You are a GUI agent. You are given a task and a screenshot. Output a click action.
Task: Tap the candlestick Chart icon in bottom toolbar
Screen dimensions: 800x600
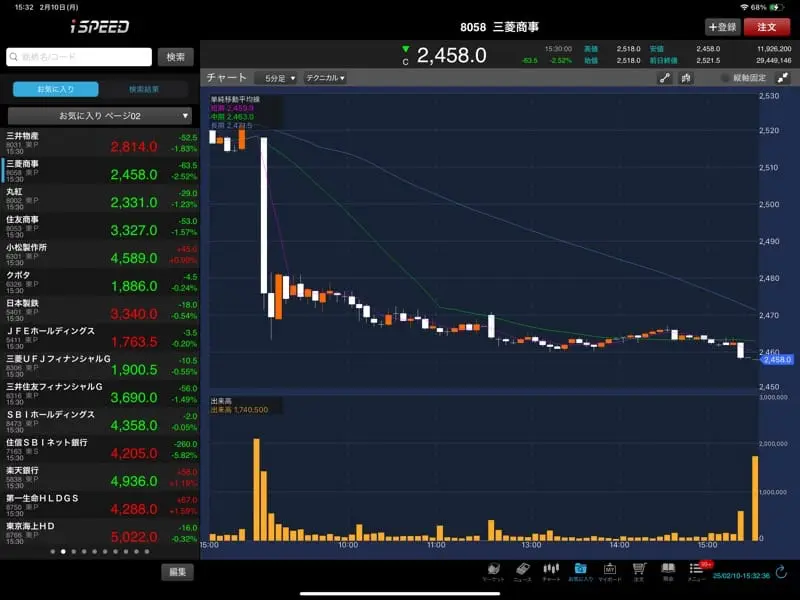pos(551,572)
